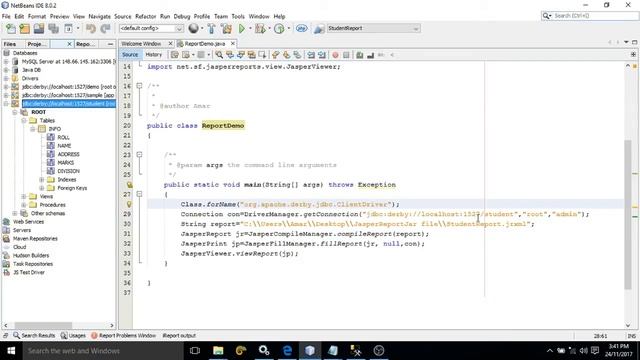This screenshot has width=640, height=360.
Task: Click the globe browser icon in toolbar
Action: coord(193,28)
